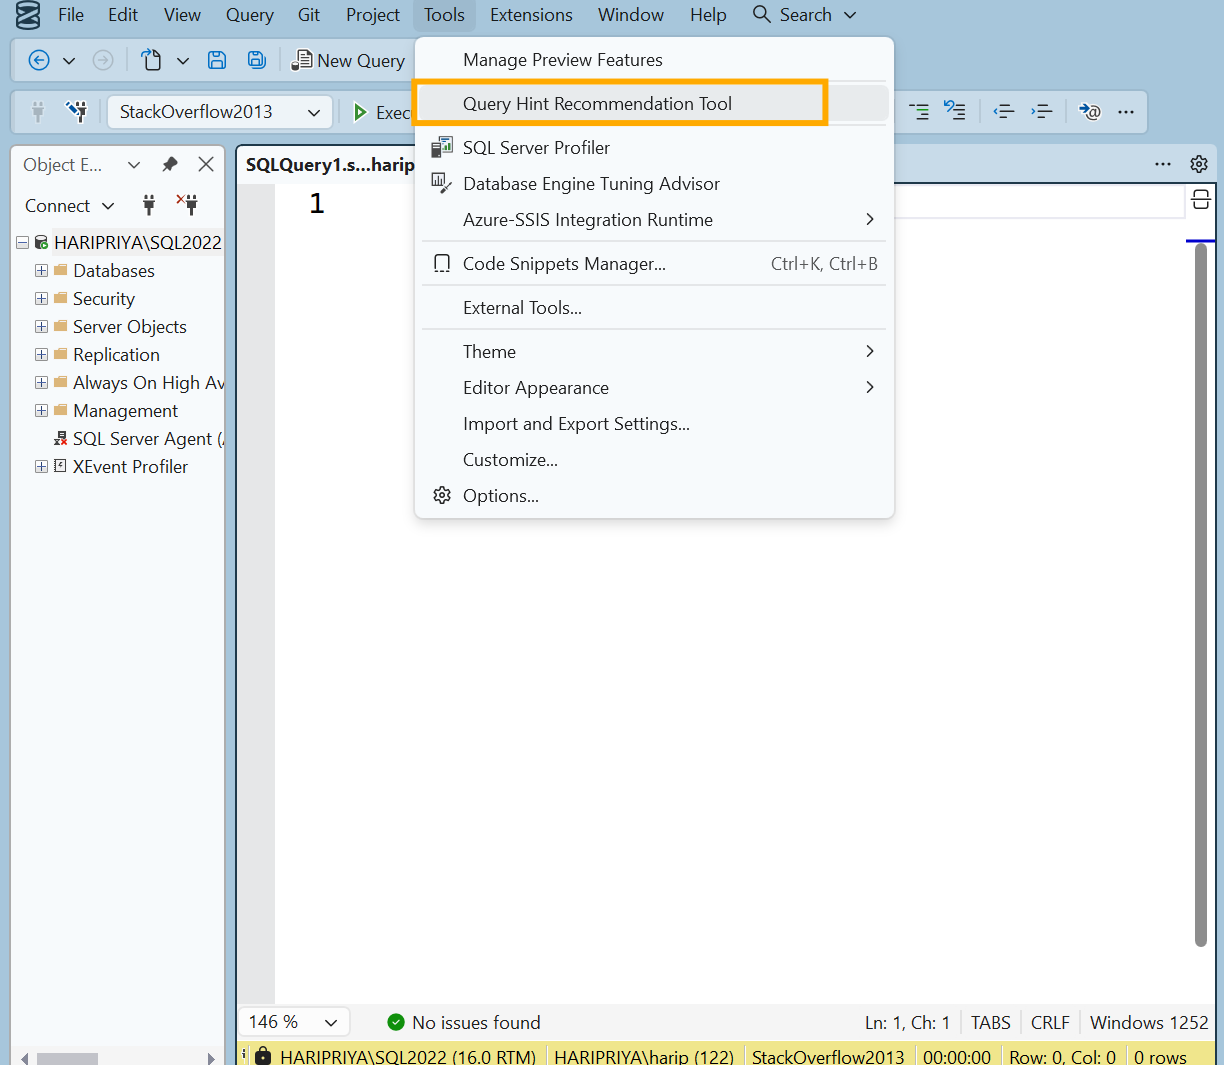Click the Disconnect icon in Object Explorer
The image size is (1224, 1065).
tap(187, 205)
